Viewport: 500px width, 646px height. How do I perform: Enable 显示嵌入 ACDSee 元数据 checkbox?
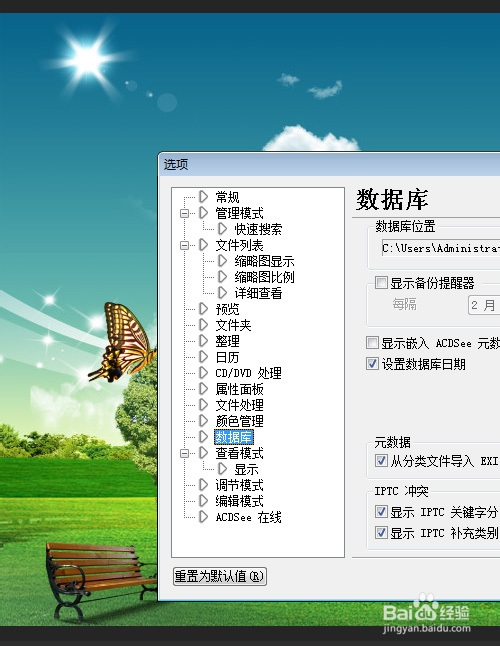372,342
